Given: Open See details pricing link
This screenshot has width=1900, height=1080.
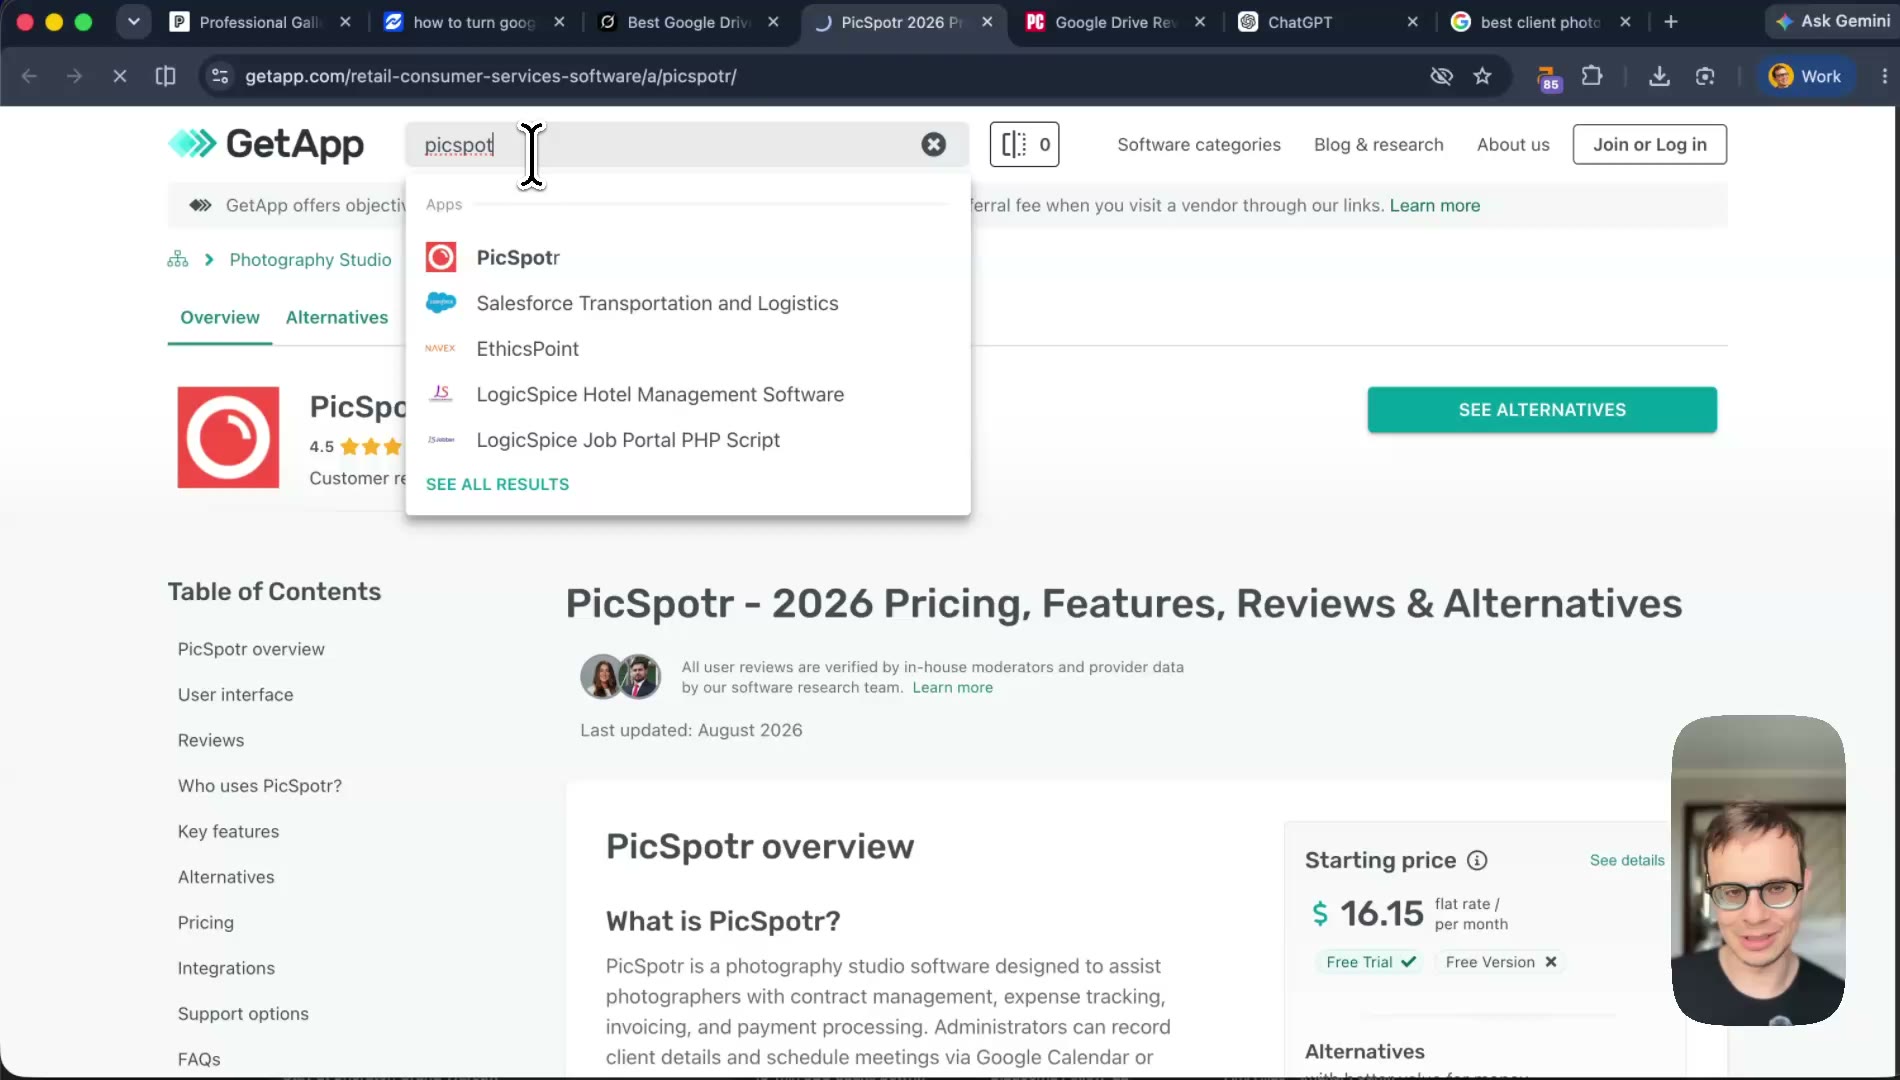Looking at the screenshot, I should [x=1627, y=861].
